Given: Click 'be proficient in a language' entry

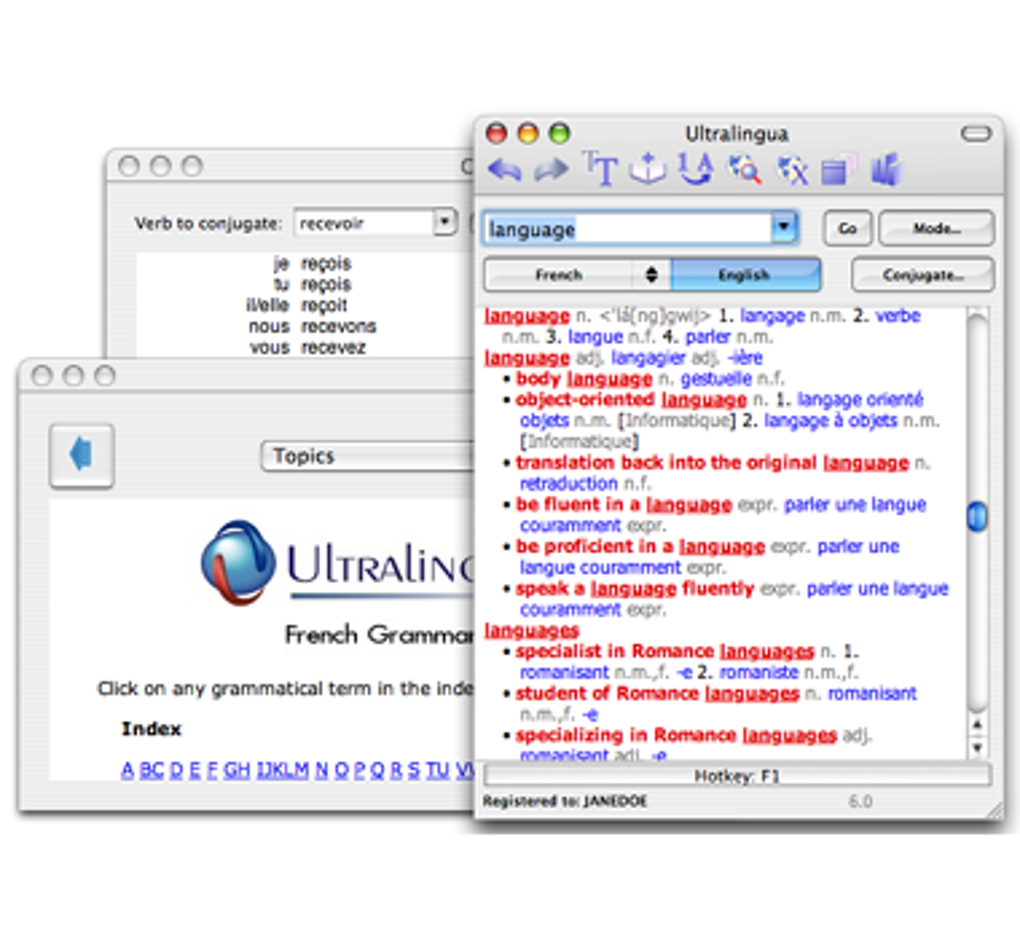Looking at the screenshot, I should pos(640,546).
